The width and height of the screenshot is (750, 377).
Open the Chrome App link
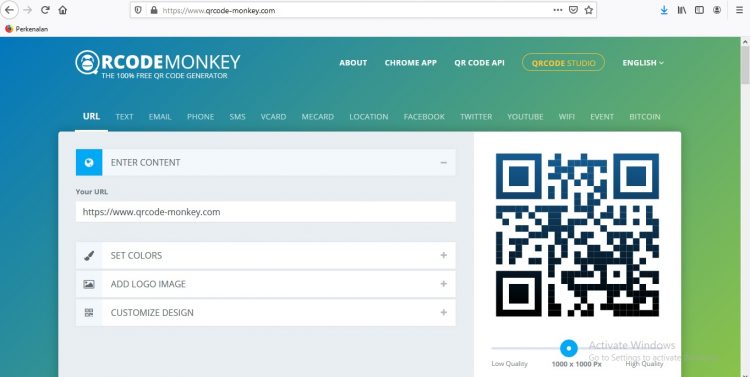[x=410, y=63]
